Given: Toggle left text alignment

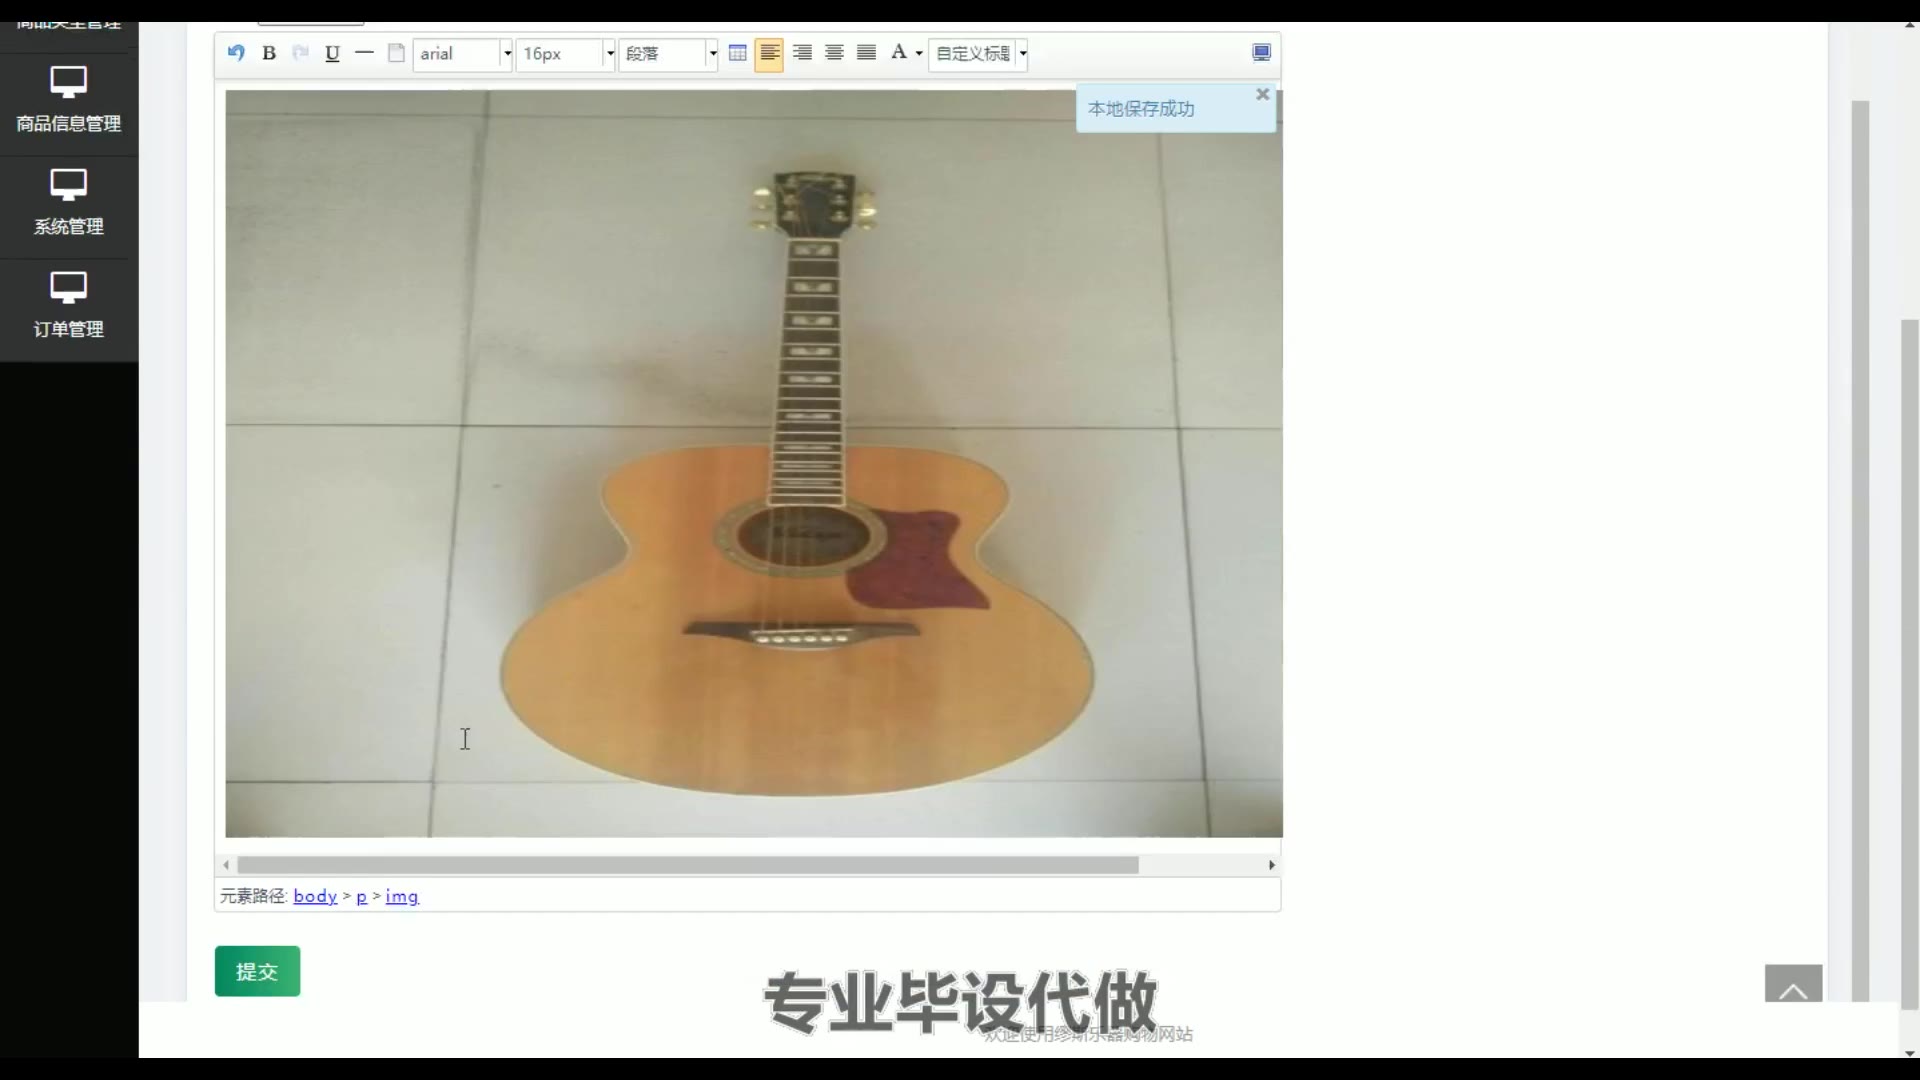Looking at the screenshot, I should click(x=769, y=53).
